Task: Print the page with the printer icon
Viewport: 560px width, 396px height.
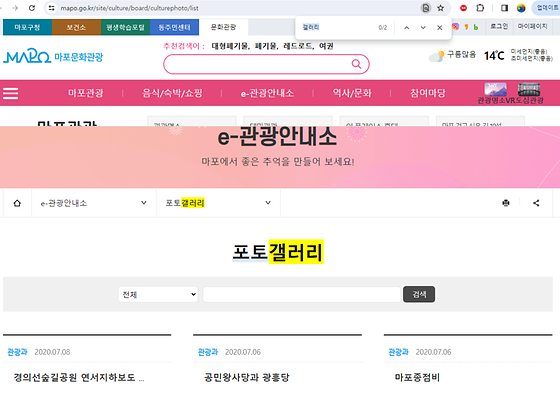Action: [x=506, y=203]
